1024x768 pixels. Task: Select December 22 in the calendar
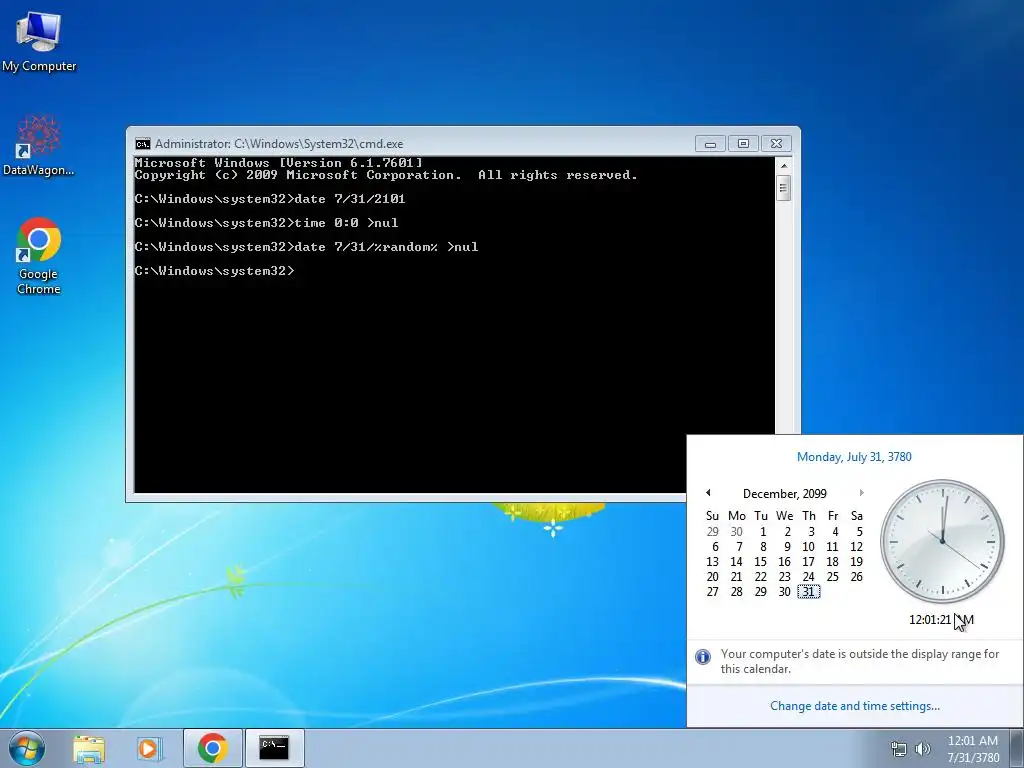(760, 577)
